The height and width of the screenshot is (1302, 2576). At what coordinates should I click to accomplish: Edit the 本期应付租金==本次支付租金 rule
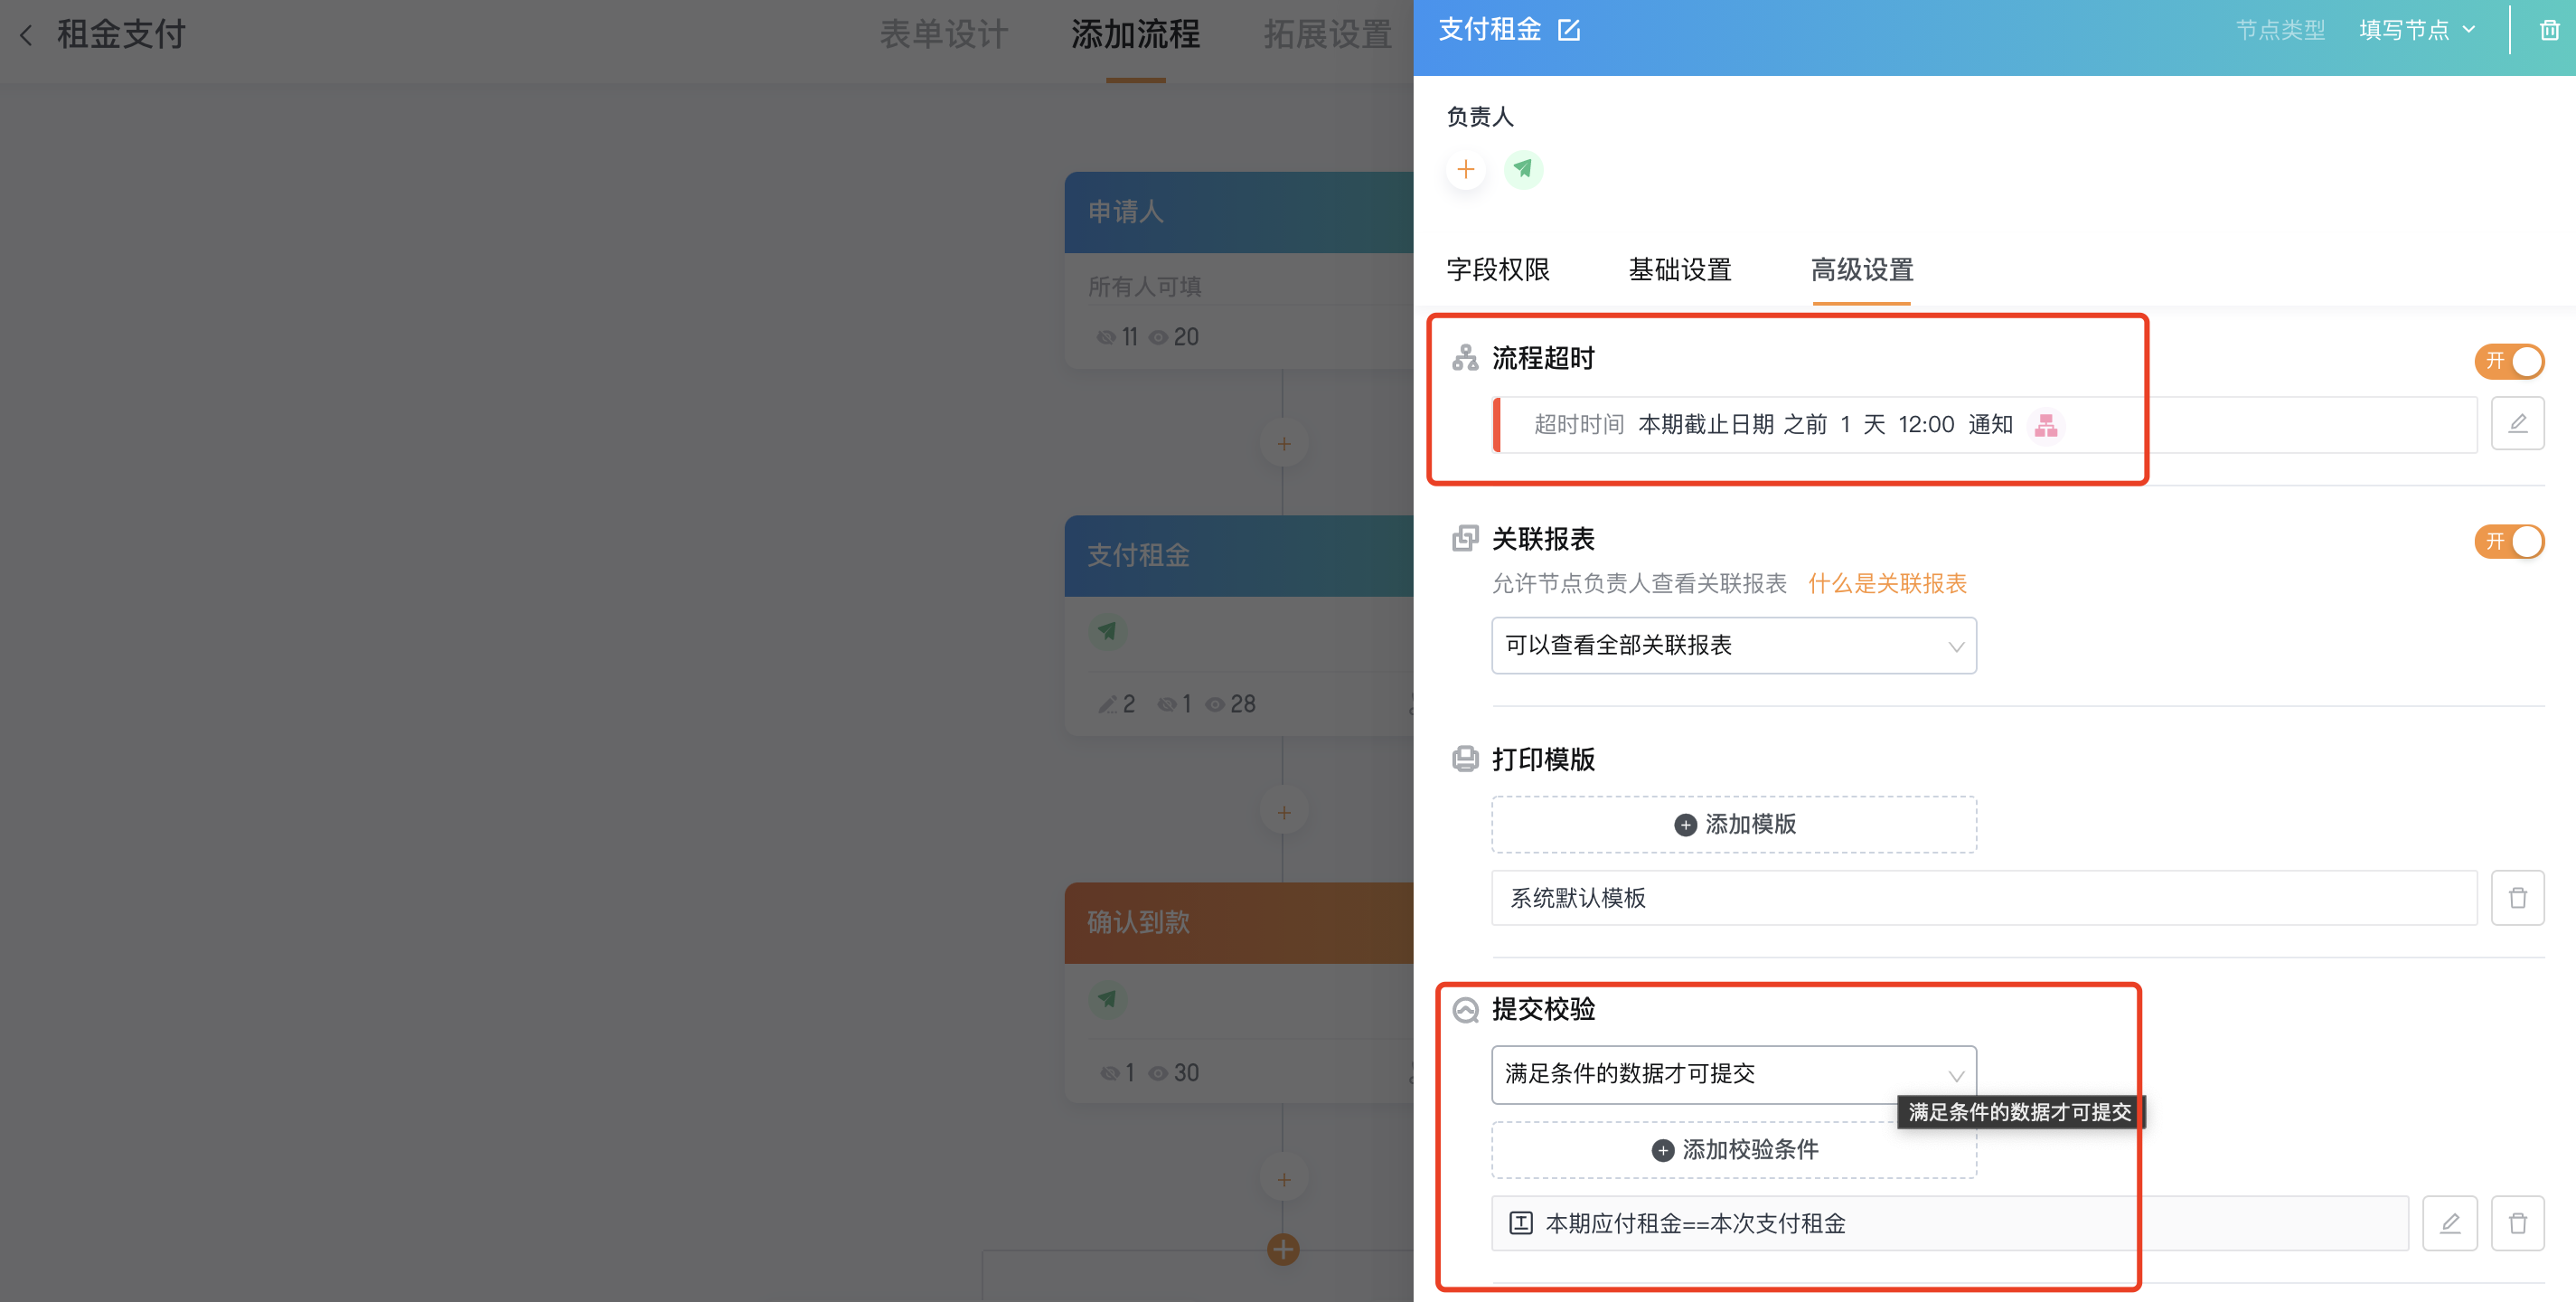click(2449, 1223)
